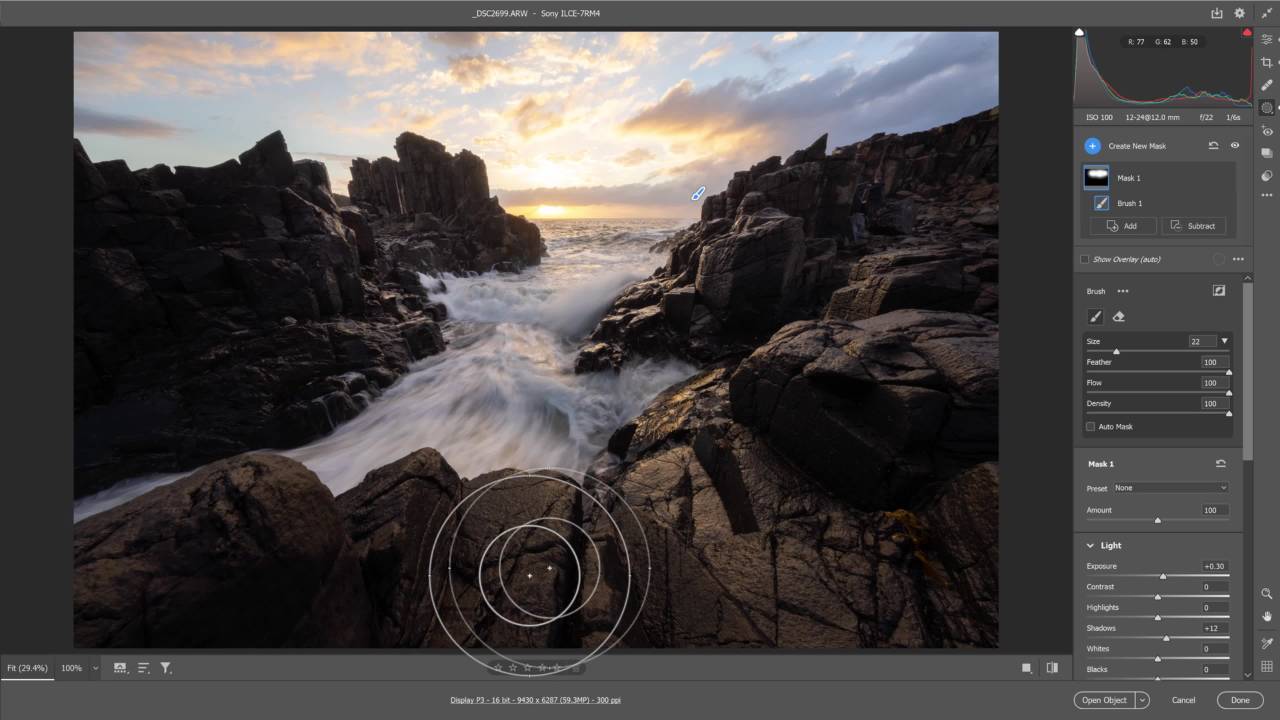
Task: Click Create New Mask plus icon
Action: [1092, 146]
